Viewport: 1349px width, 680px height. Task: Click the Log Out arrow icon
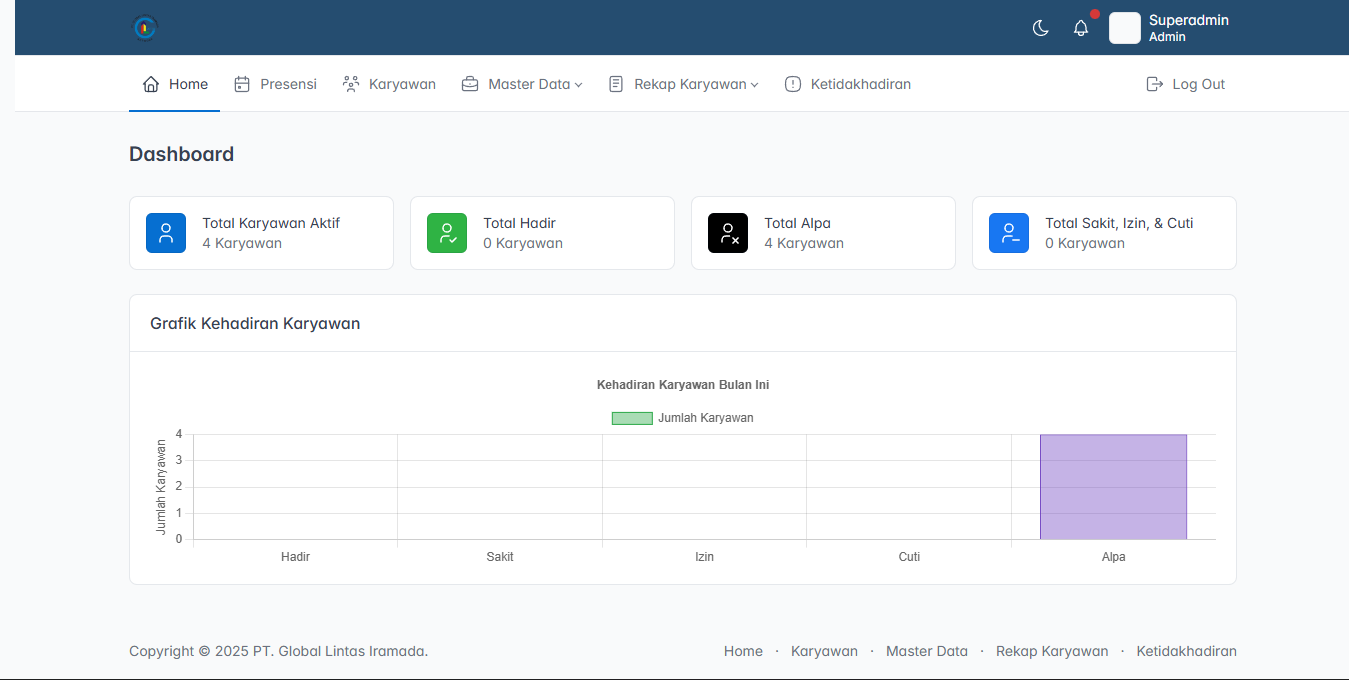[1154, 84]
